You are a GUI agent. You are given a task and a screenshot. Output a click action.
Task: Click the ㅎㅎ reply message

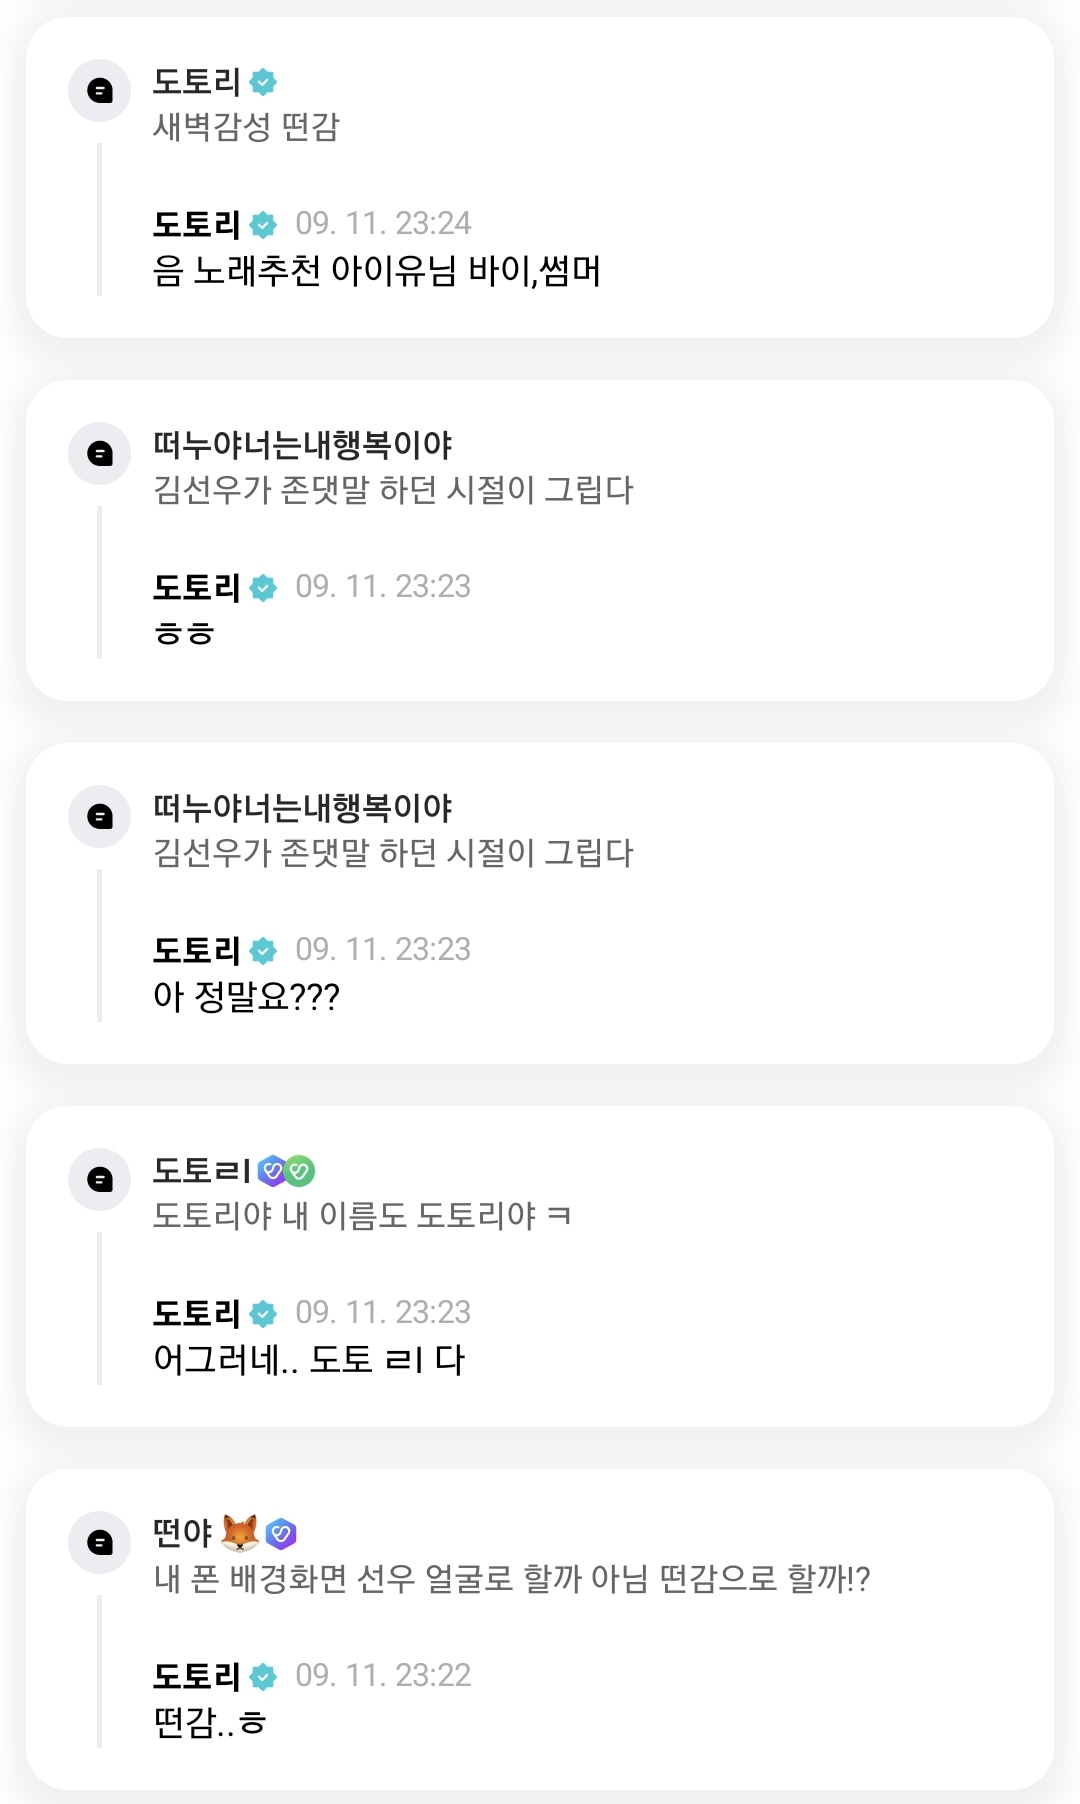tap(184, 634)
